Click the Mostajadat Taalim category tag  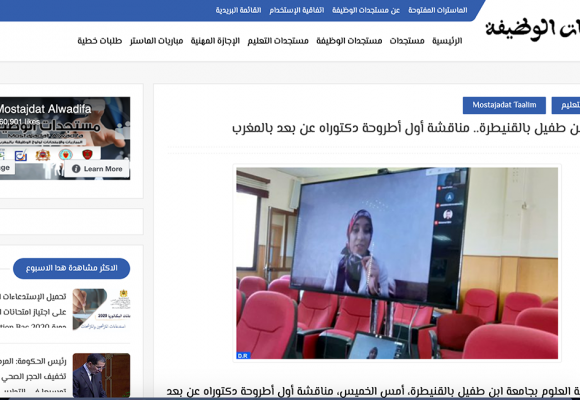click(x=504, y=105)
